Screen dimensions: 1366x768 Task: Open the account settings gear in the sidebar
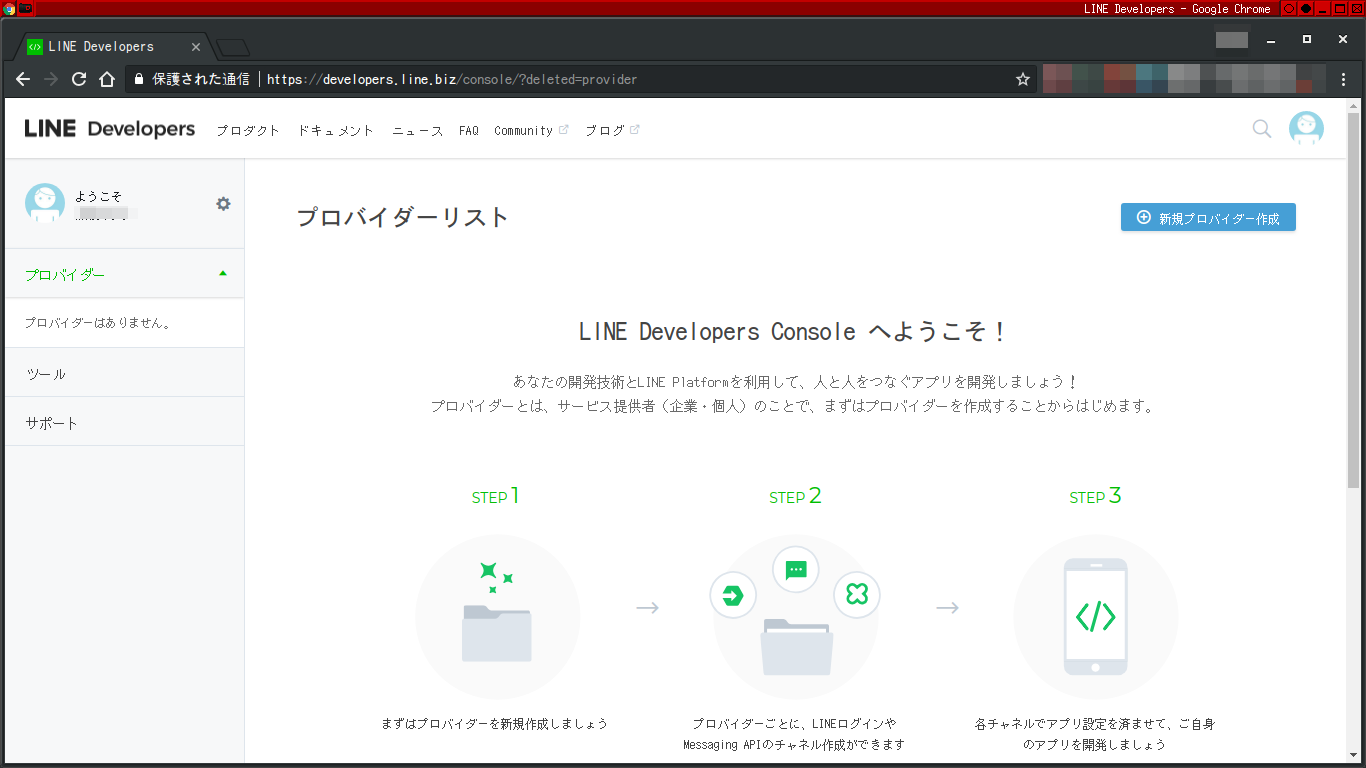223,202
